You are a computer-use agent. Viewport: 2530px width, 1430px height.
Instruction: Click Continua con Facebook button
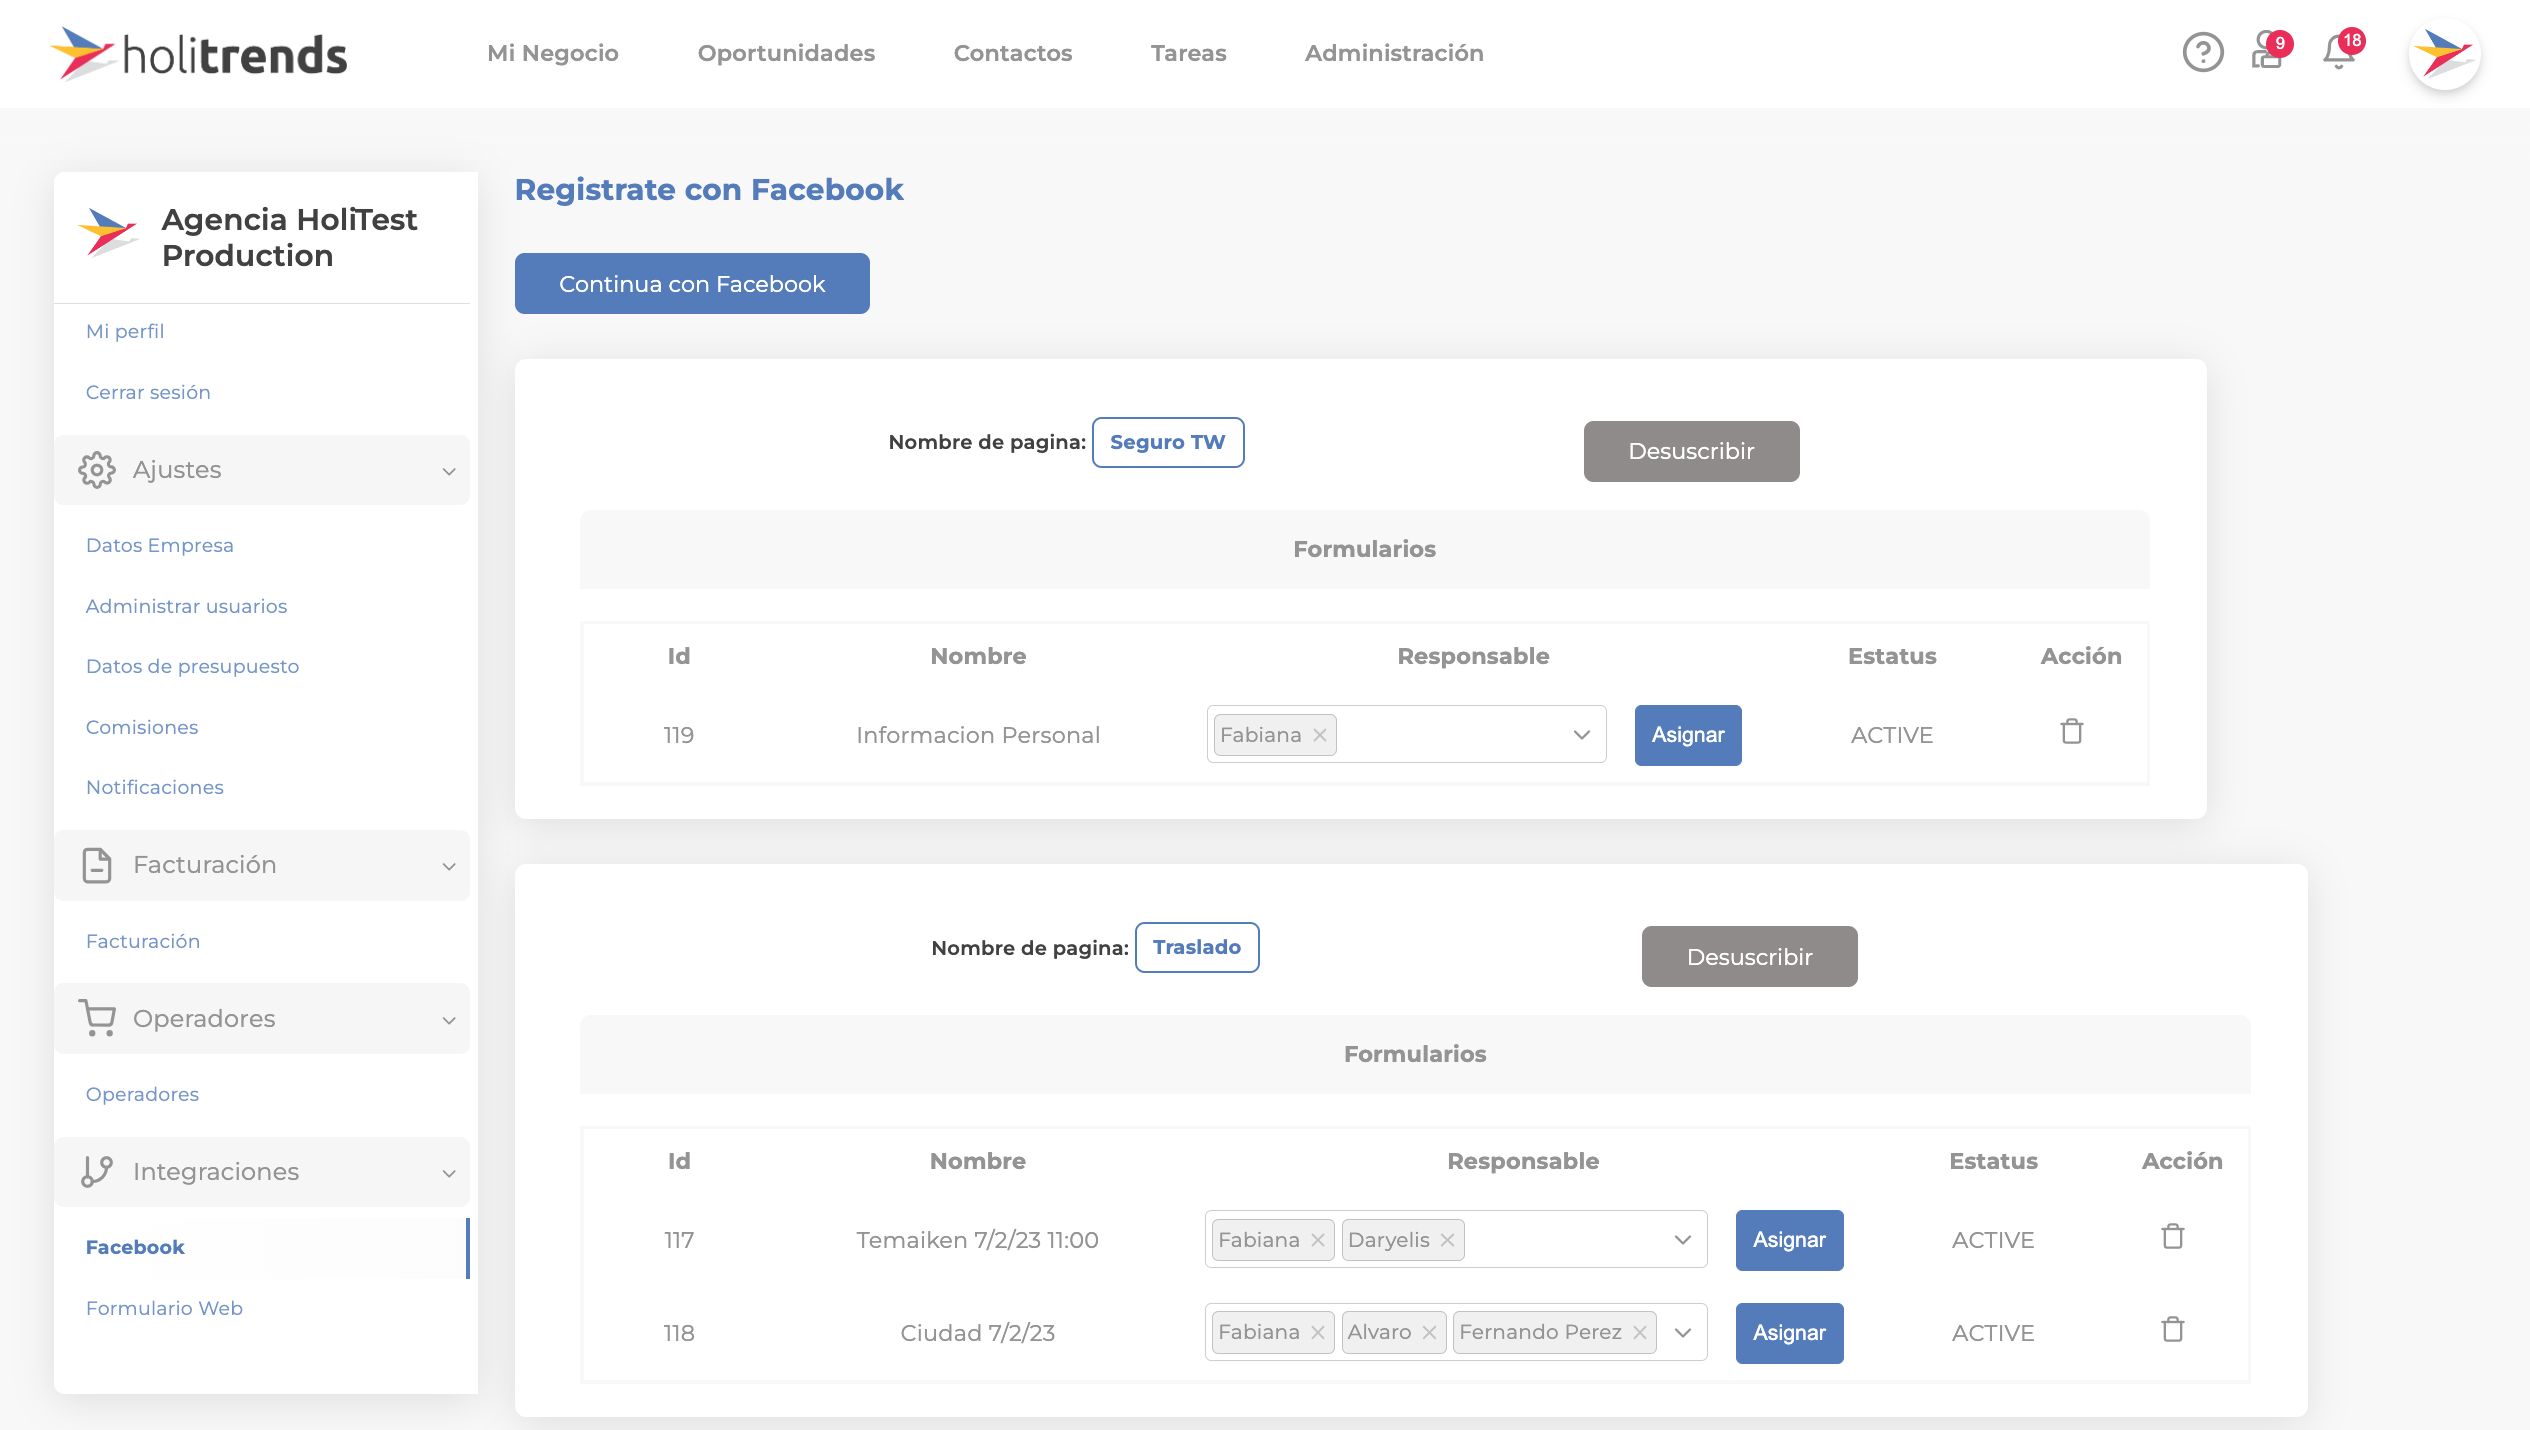[692, 284]
